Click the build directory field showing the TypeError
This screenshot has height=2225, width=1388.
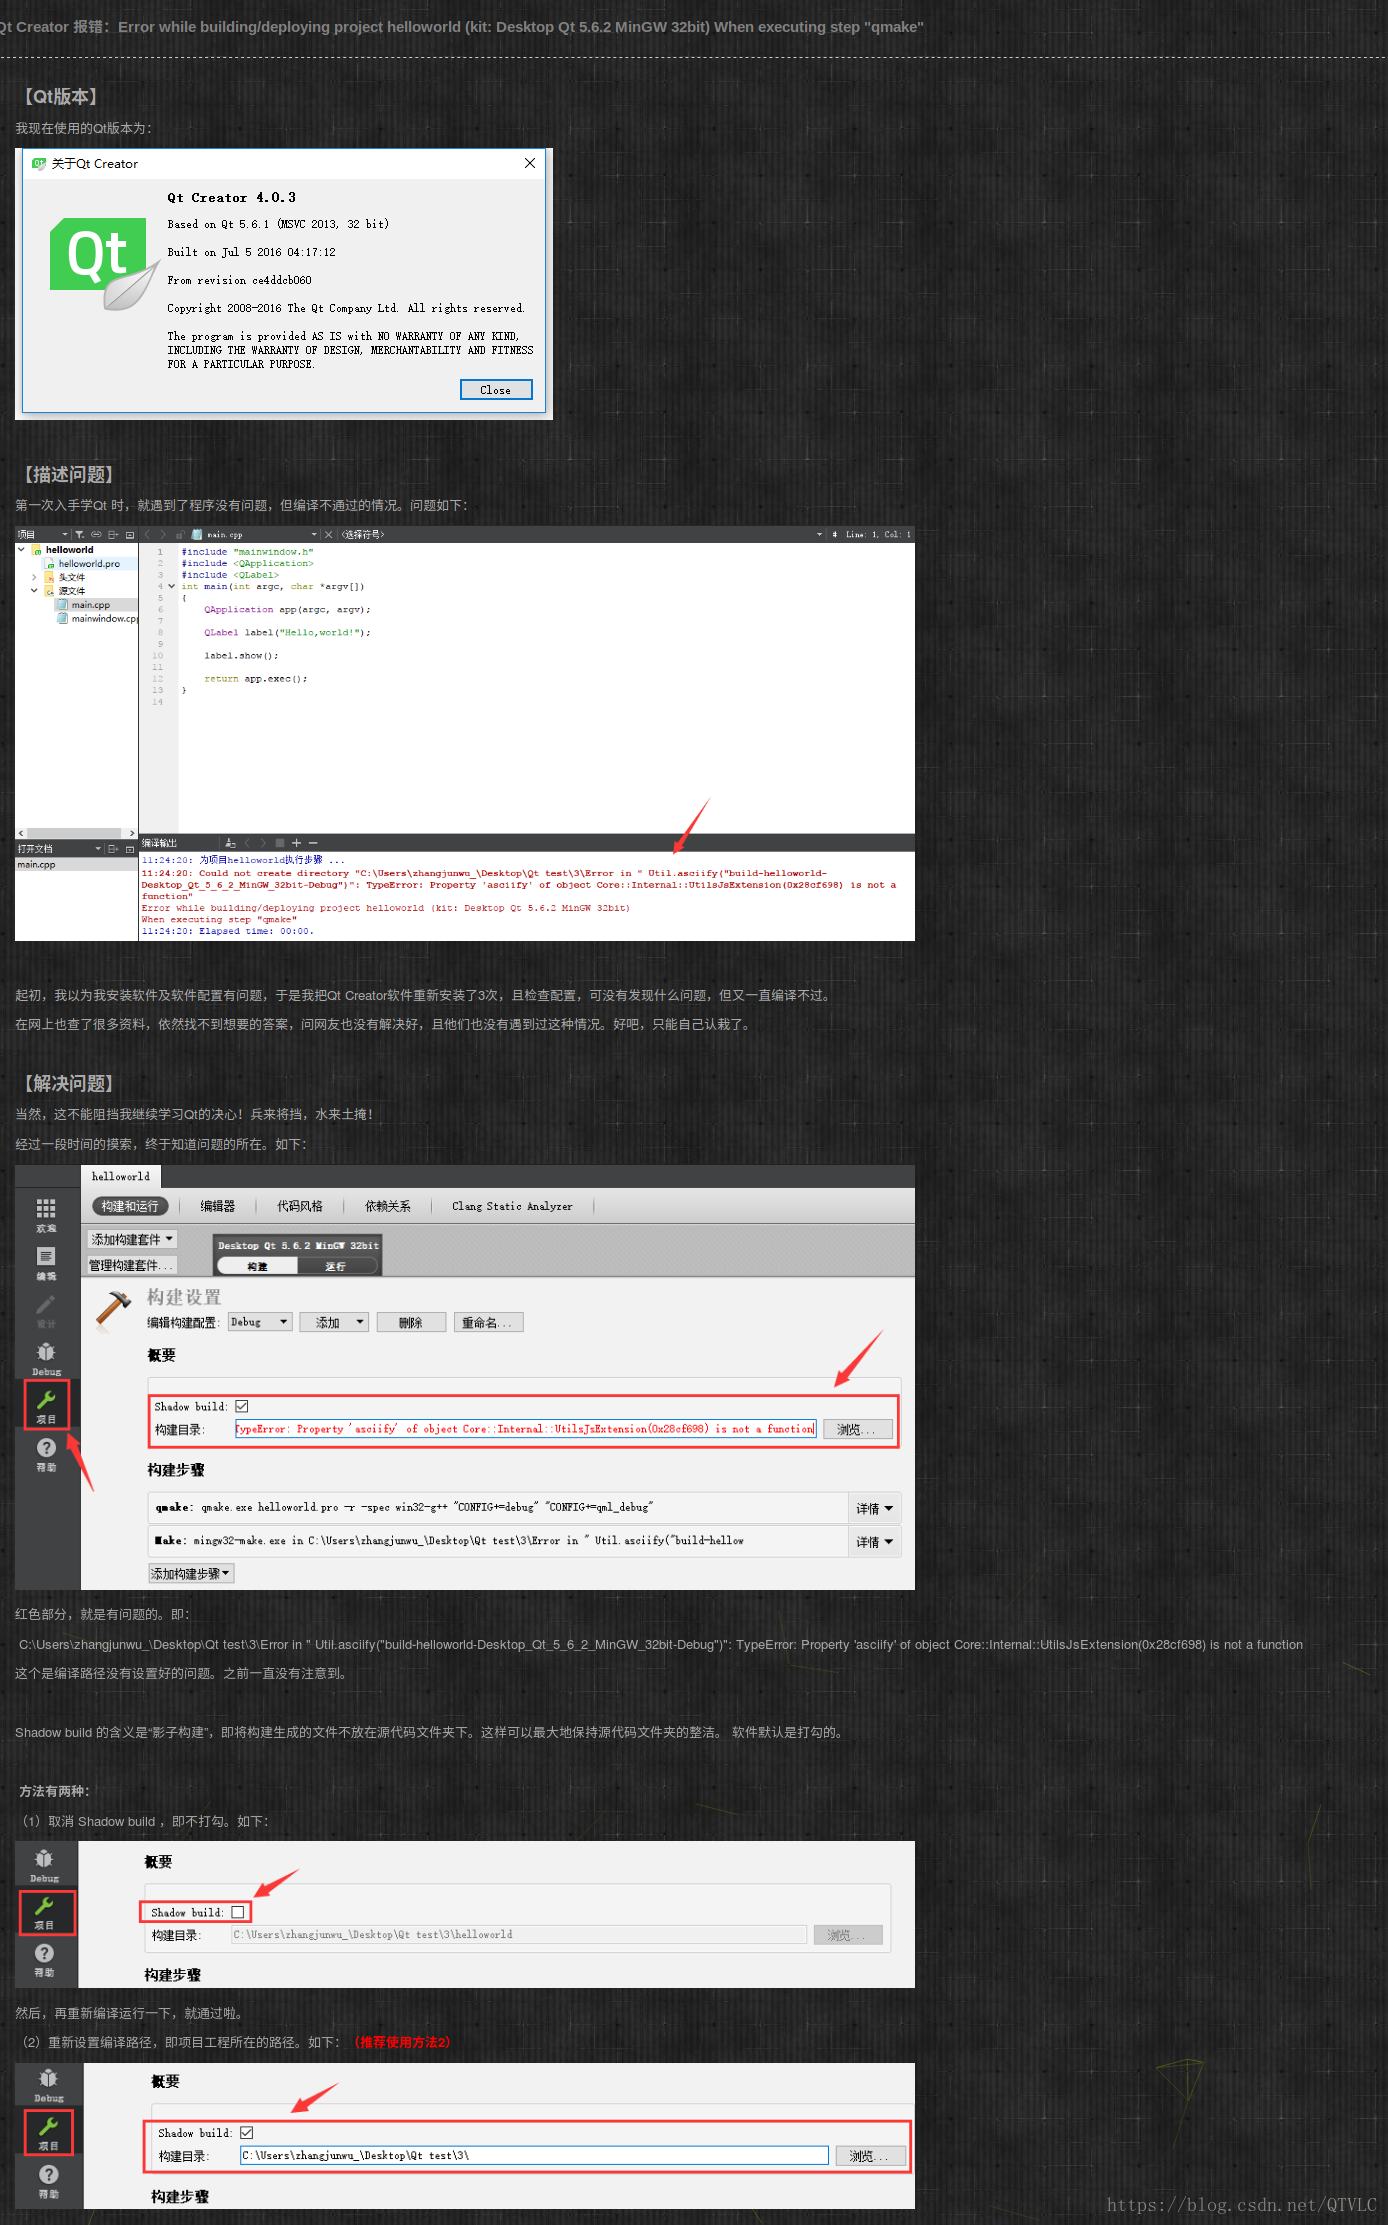526,1429
